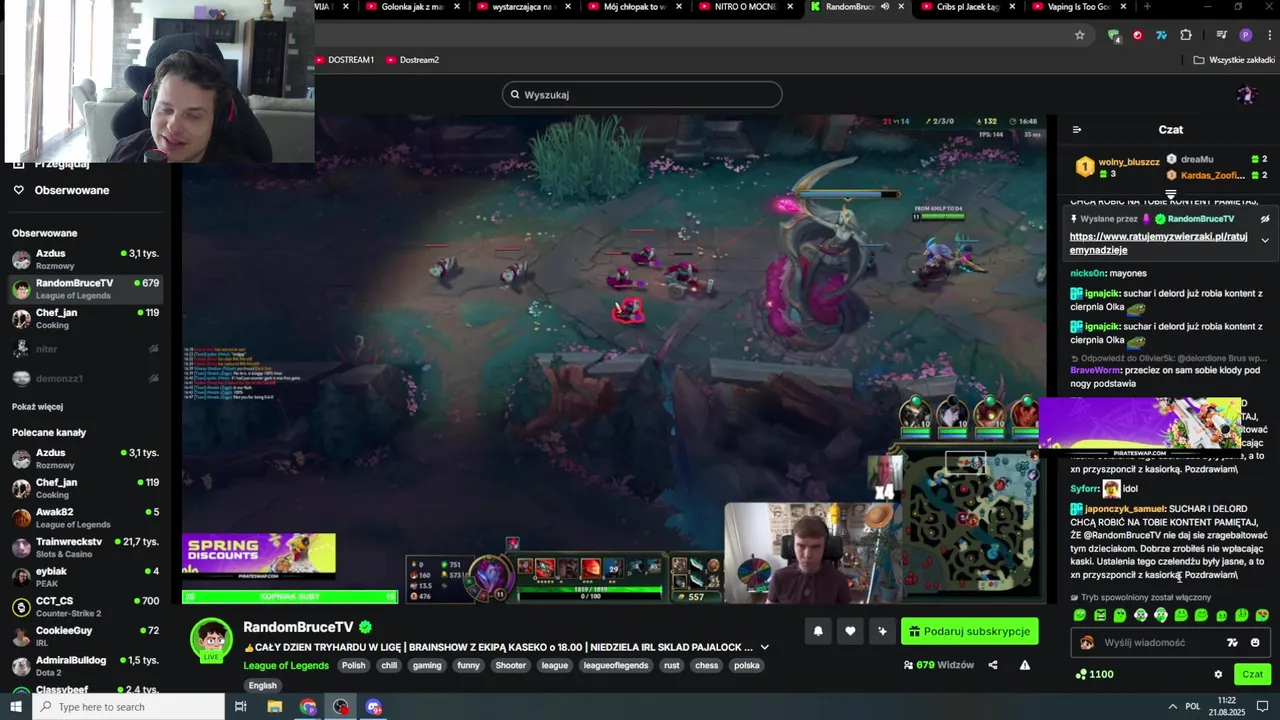Open Chrome profile P avatar
1280x720 pixels.
pos(1245,35)
